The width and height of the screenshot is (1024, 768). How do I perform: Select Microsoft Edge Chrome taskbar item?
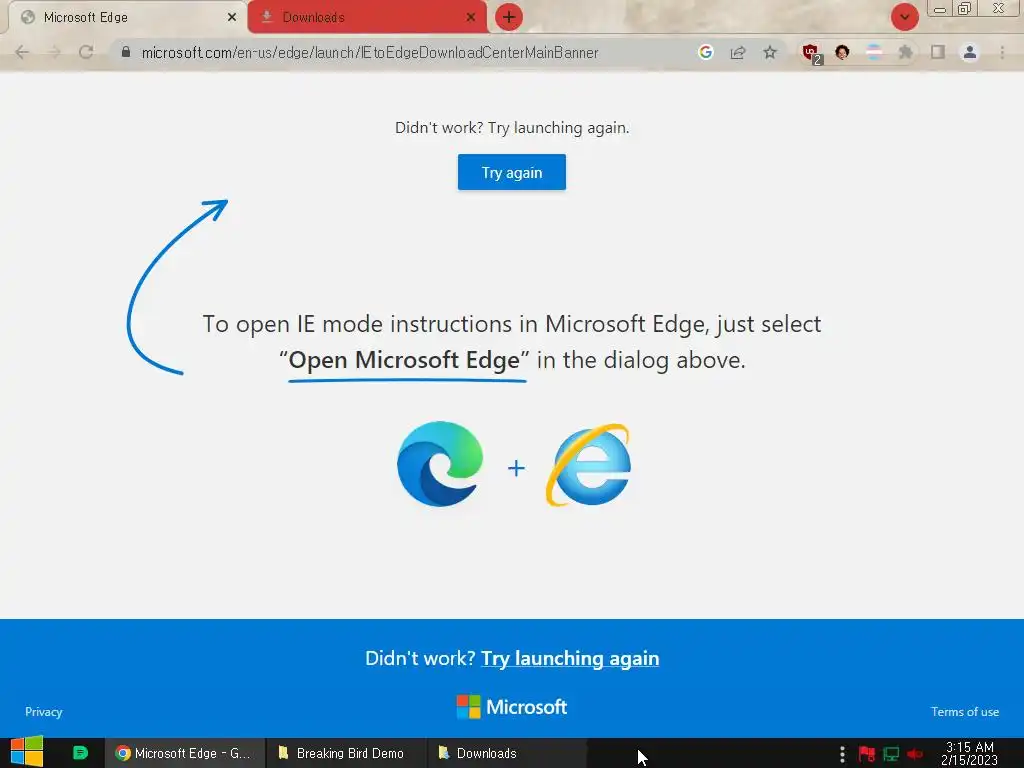[x=185, y=753]
